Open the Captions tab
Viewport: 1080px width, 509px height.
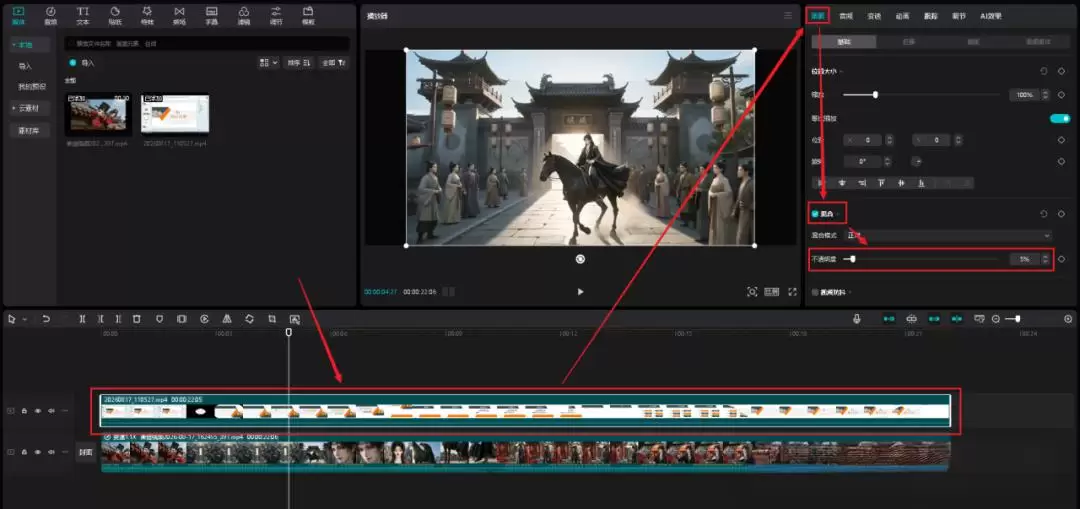click(x=212, y=16)
